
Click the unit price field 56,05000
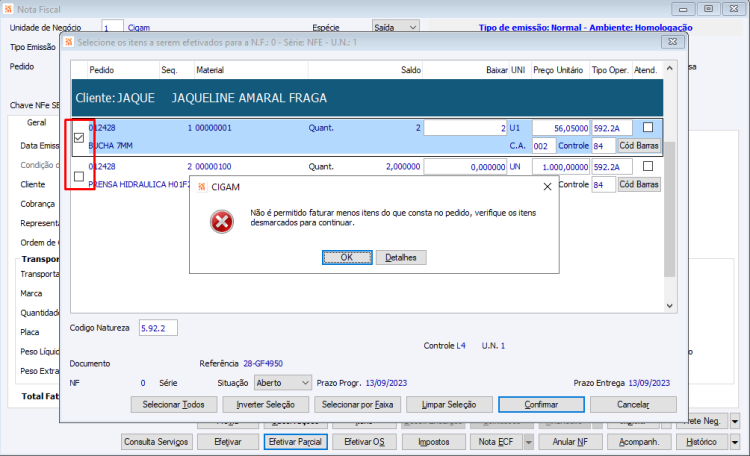[x=561, y=128]
